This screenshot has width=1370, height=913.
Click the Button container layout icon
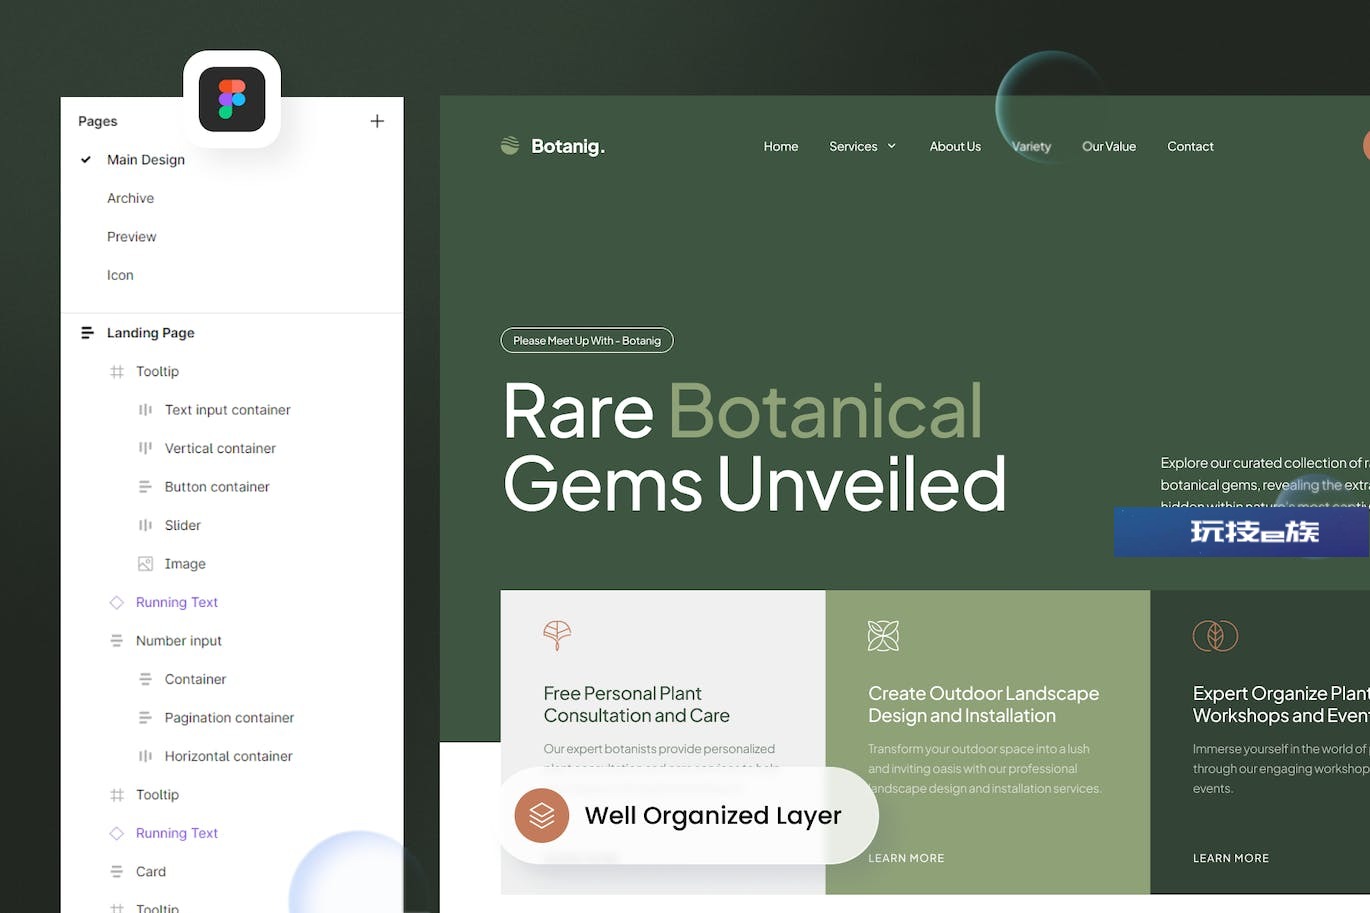point(145,487)
